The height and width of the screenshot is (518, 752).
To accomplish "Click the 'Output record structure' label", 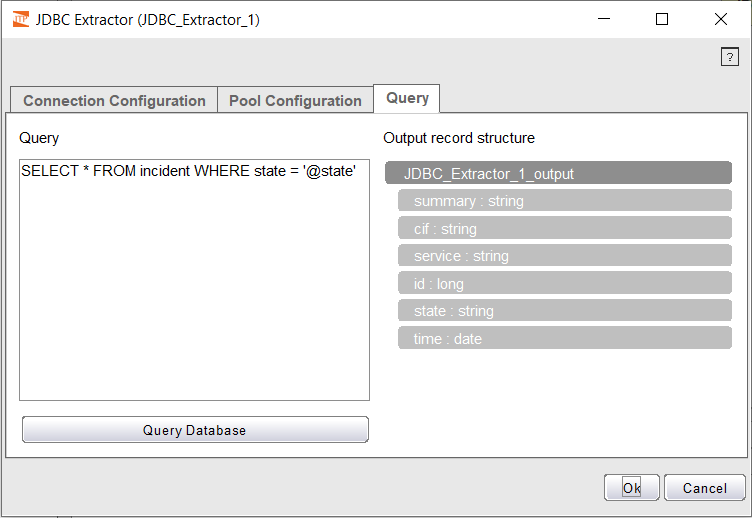I will pyautogui.click(x=459, y=138).
